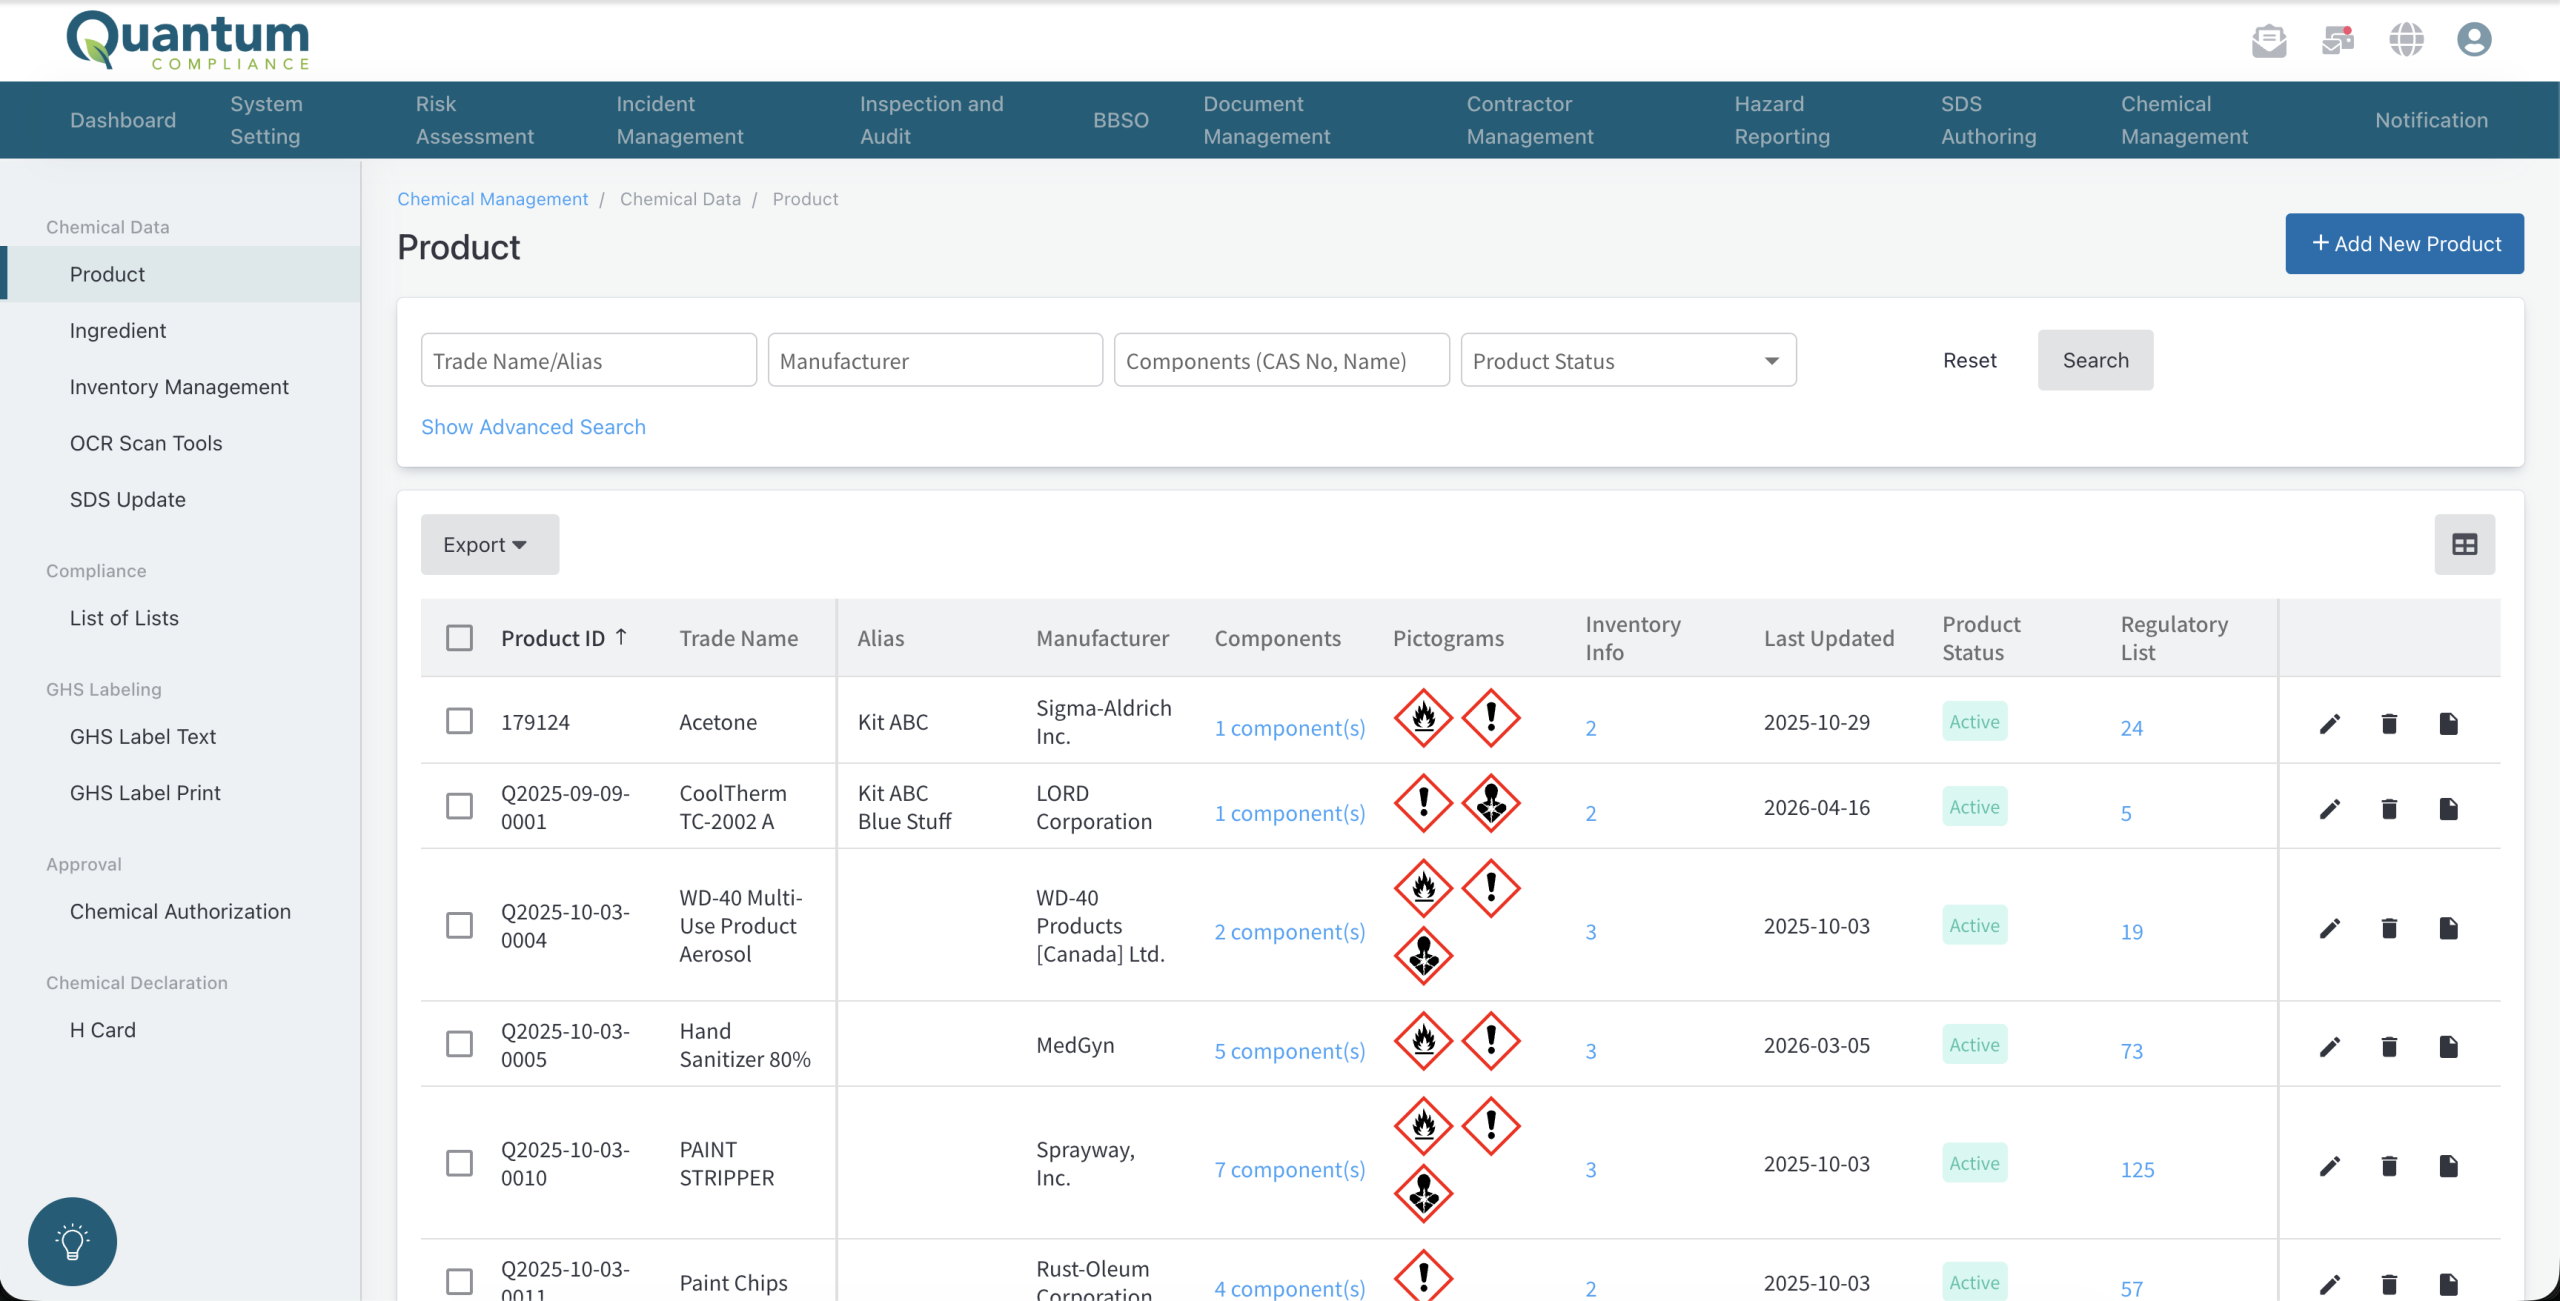Edit the Hand Sanitizer 80% row
Screen dimensions: 2560x1301
pos(2330,1046)
